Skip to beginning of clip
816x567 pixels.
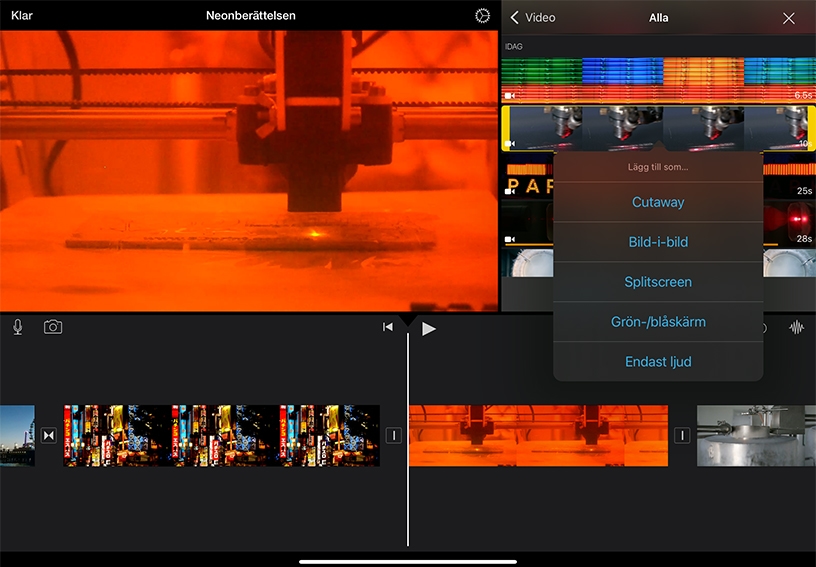click(x=388, y=327)
